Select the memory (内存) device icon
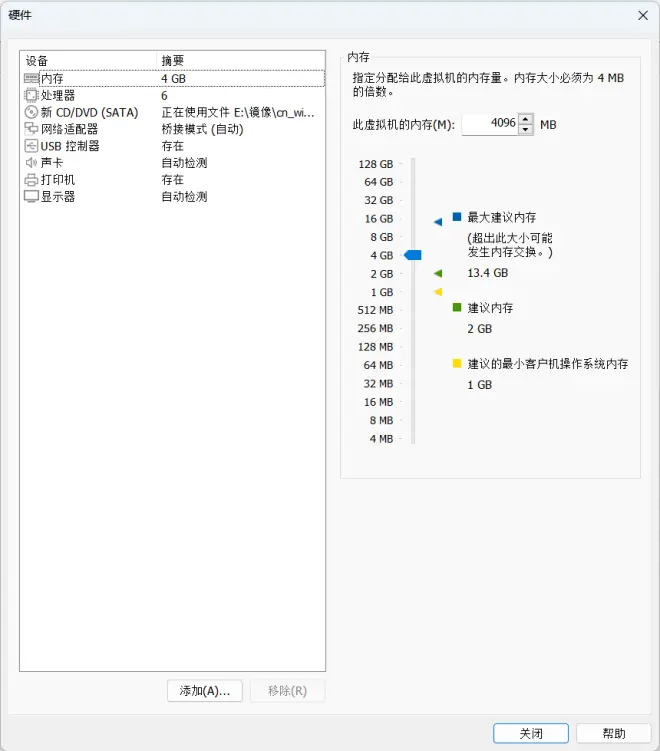The width and height of the screenshot is (660, 751). click(31, 78)
